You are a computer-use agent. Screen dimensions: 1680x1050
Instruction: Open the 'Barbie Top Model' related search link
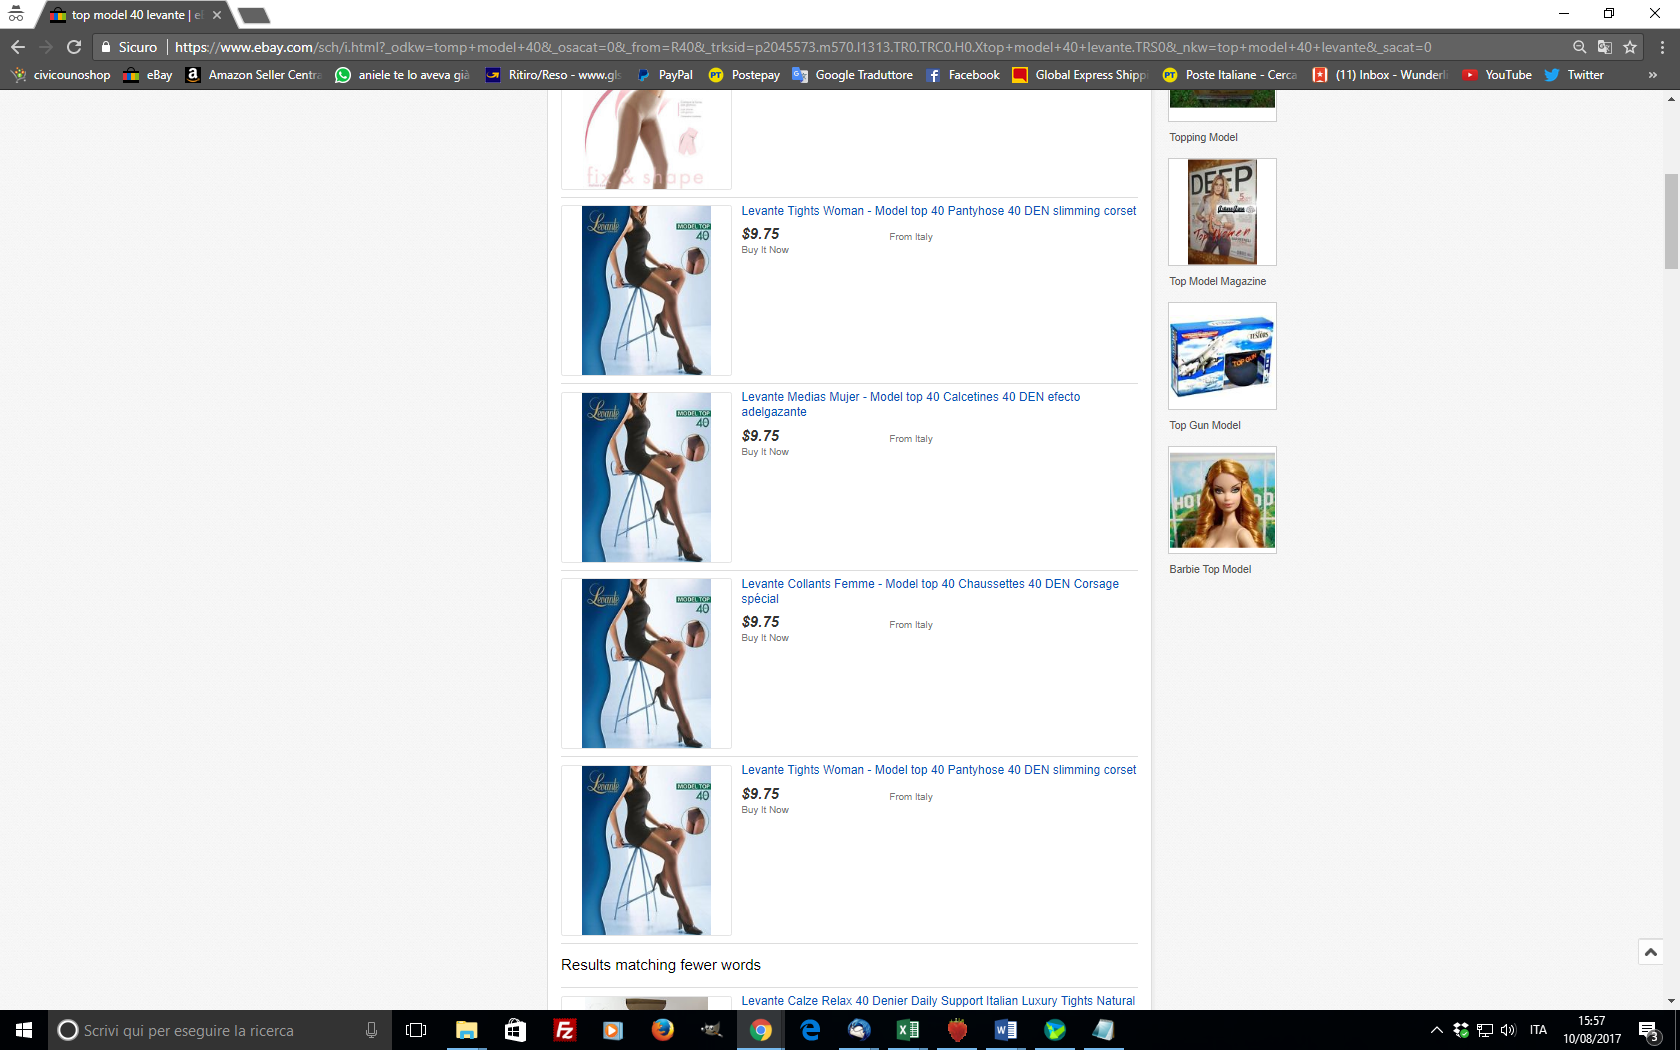click(1210, 570)
